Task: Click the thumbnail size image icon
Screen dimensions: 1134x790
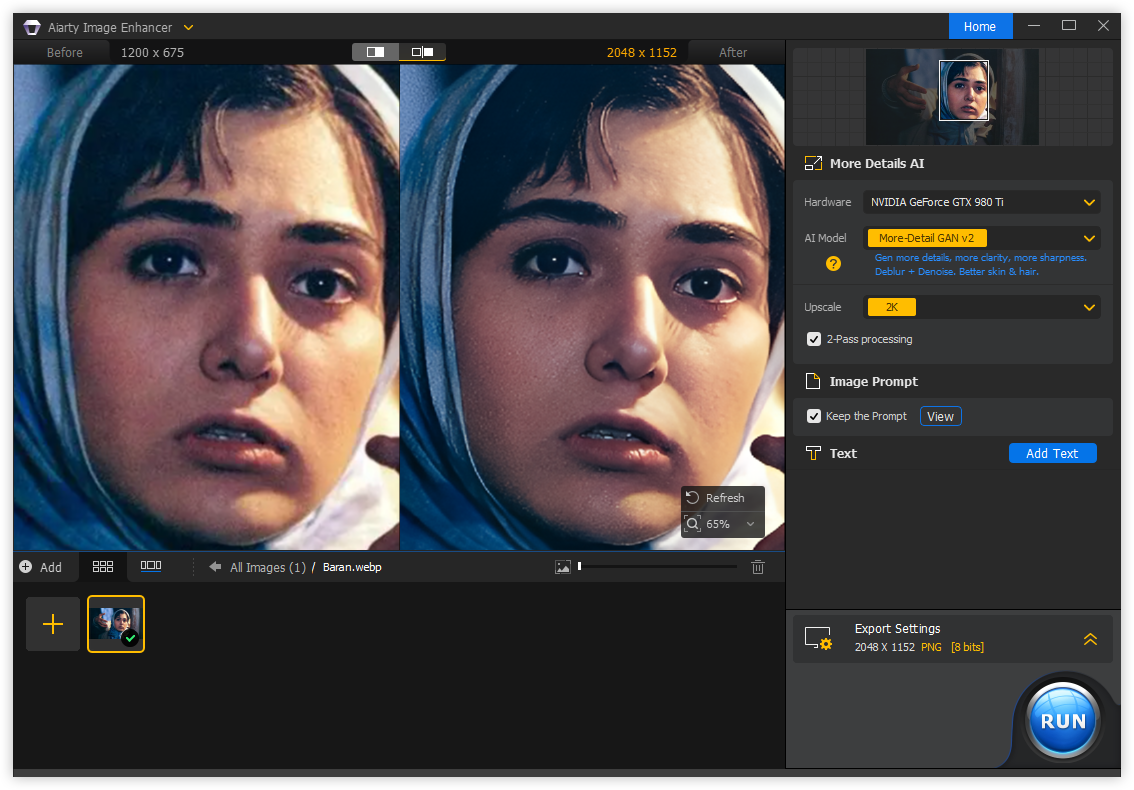Action: pyautogui.click(x=563, y=567)
